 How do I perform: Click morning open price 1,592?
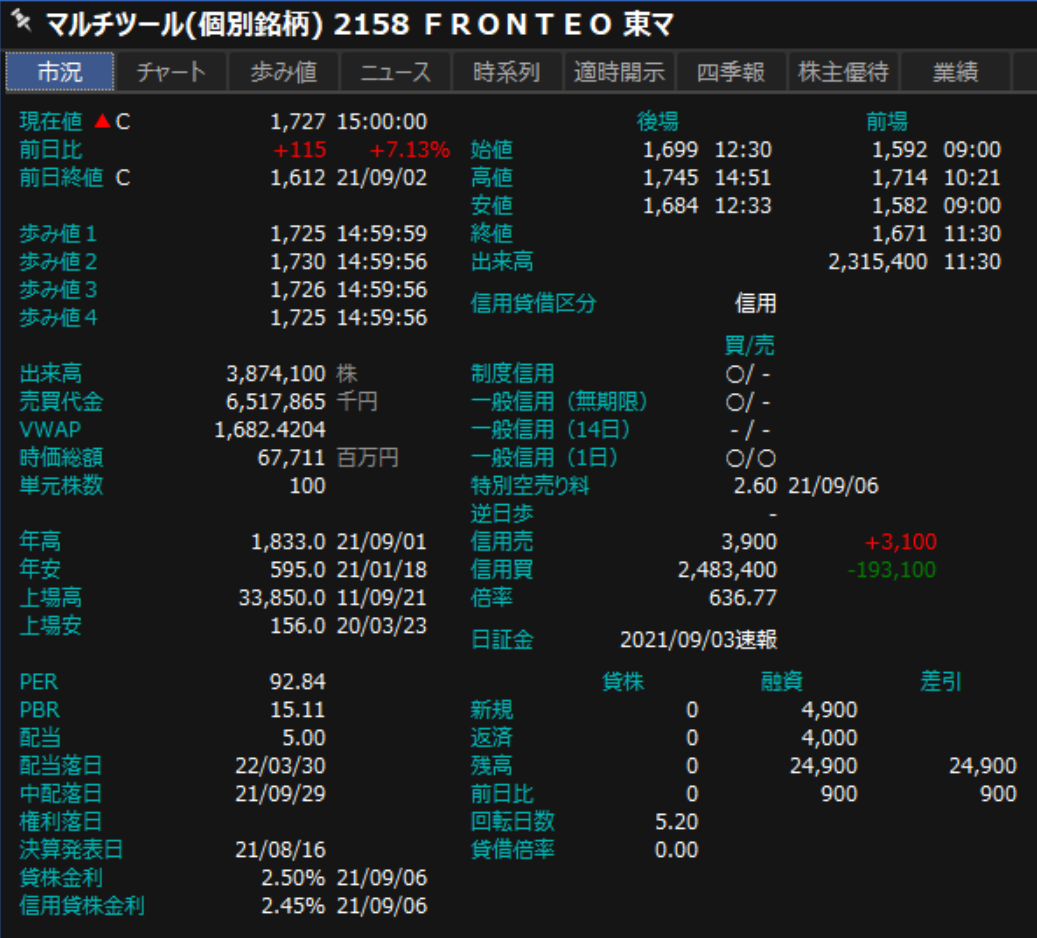pos(899,149)
